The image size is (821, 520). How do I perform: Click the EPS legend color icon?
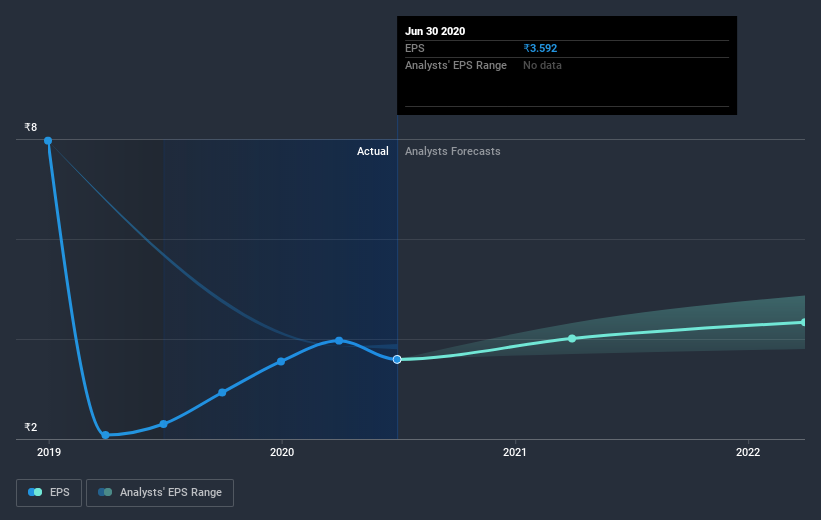[x=35, y=492]
